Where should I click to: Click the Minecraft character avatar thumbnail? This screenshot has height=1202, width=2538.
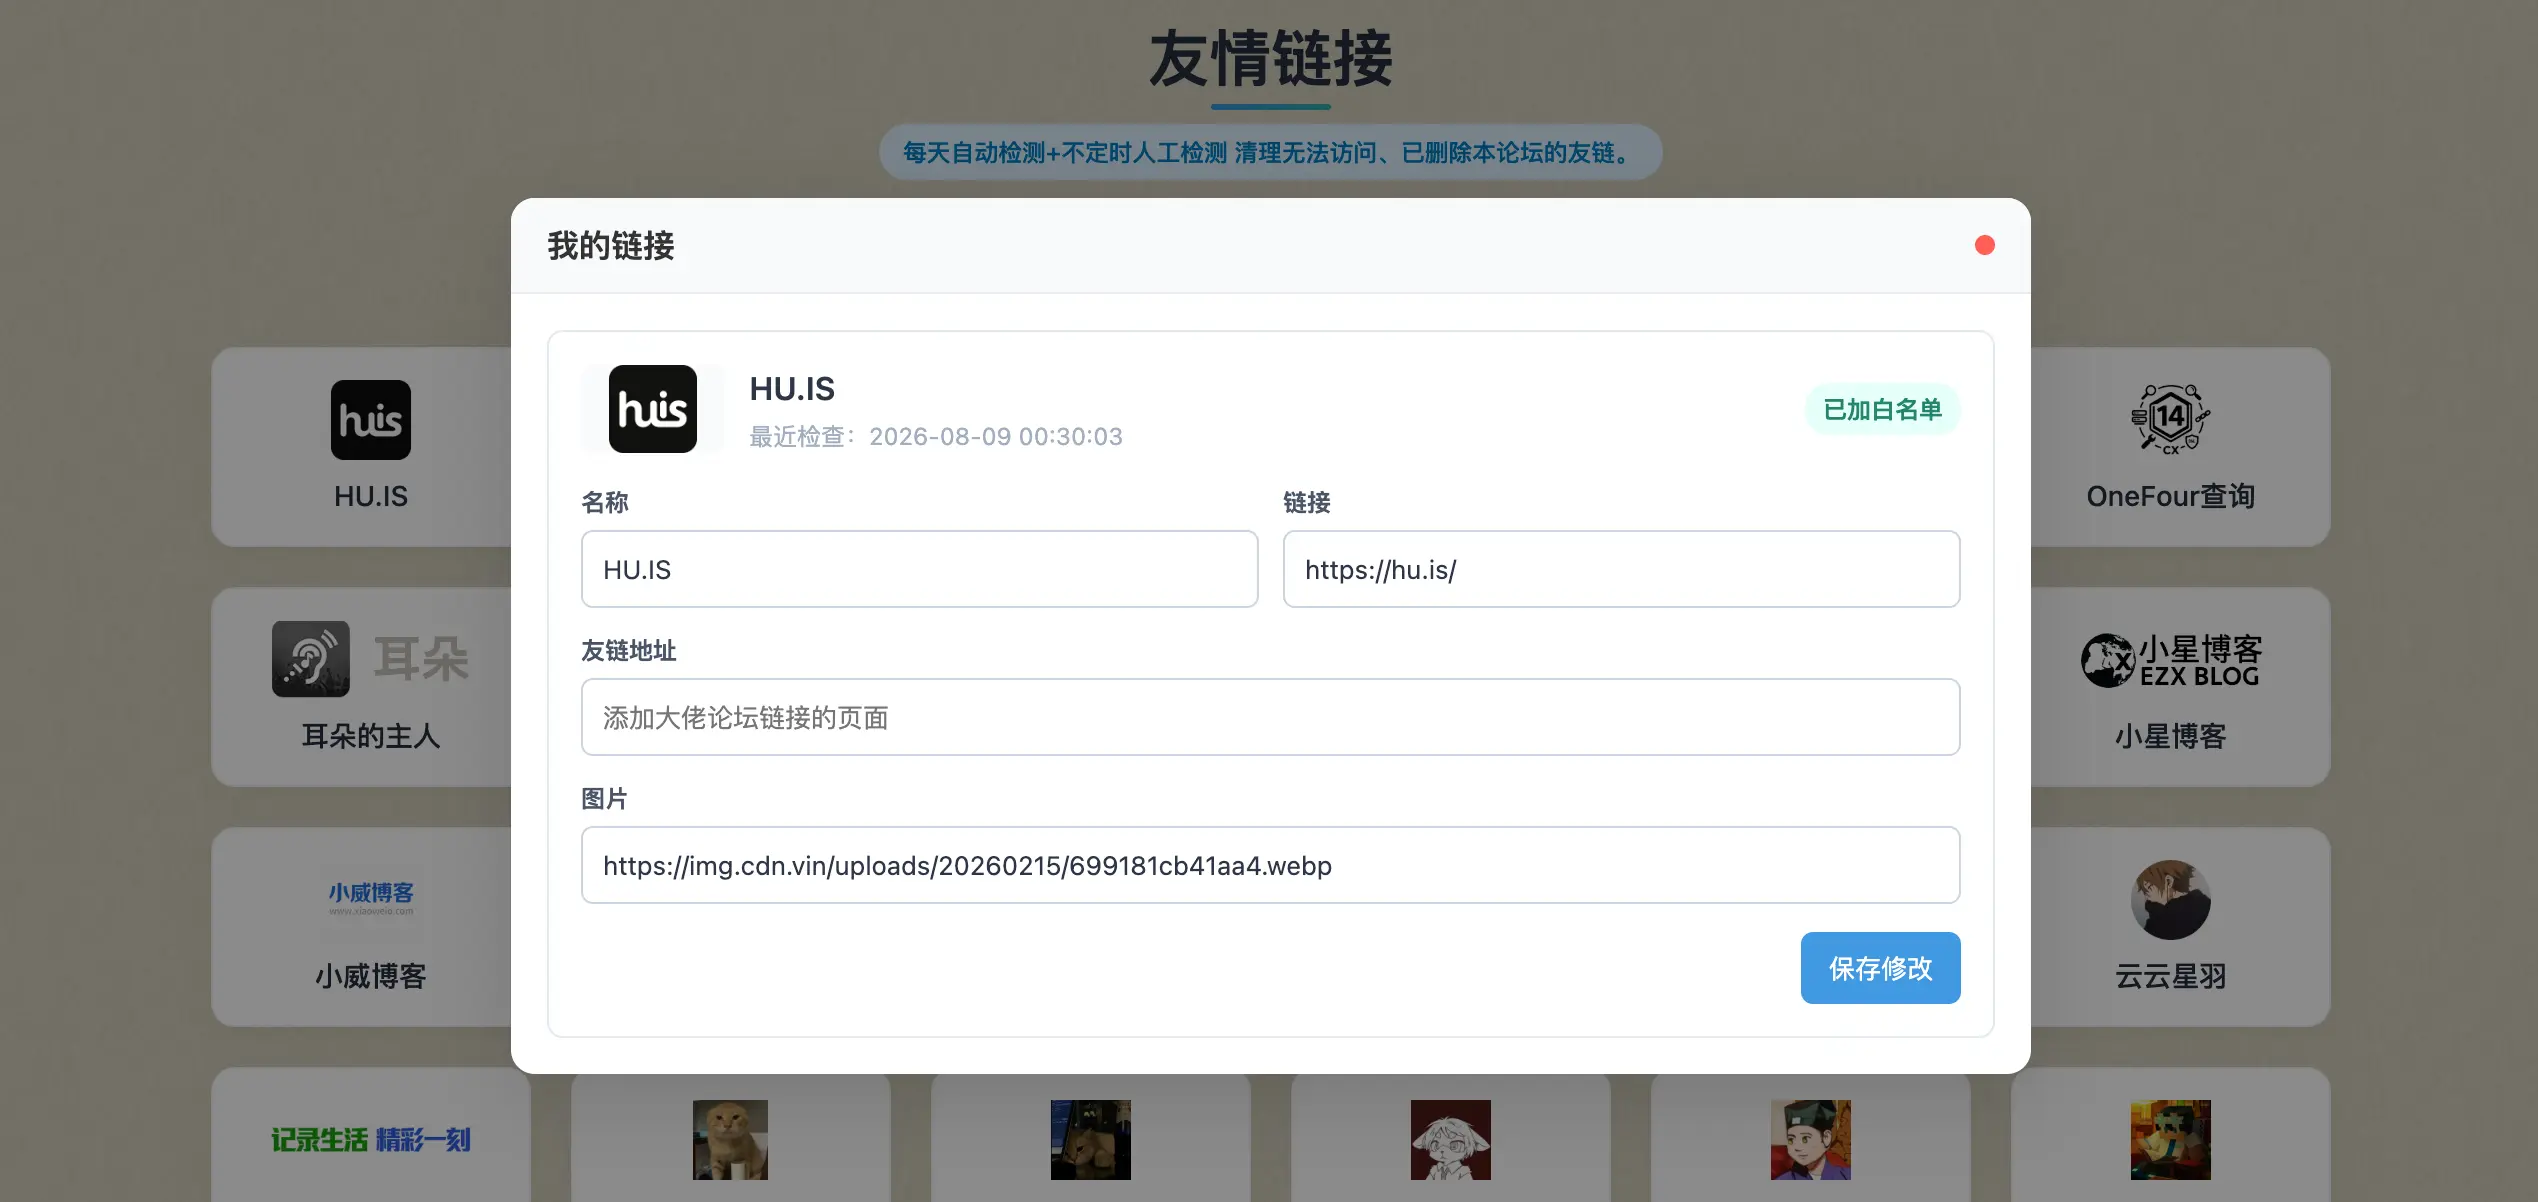[x=2170, y=1140]
